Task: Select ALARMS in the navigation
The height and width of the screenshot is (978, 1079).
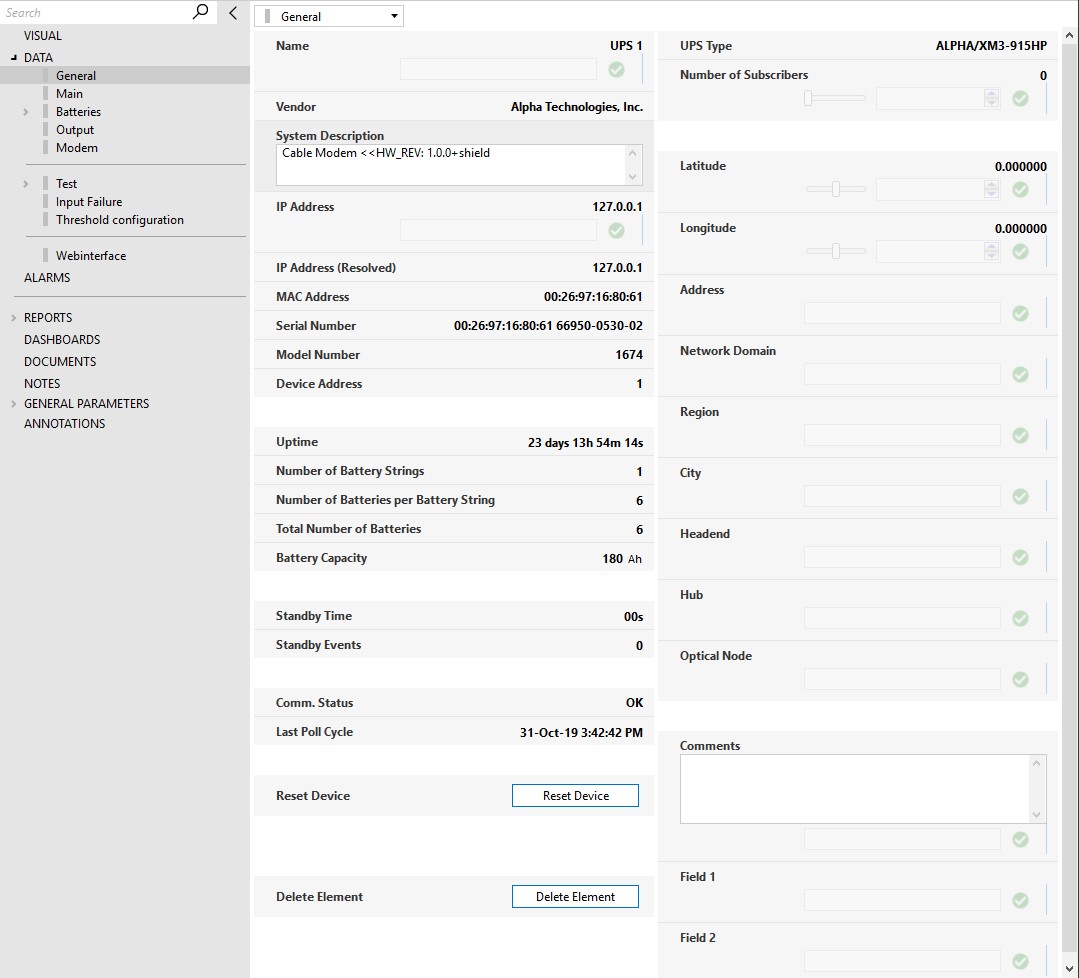Action: 47,277
